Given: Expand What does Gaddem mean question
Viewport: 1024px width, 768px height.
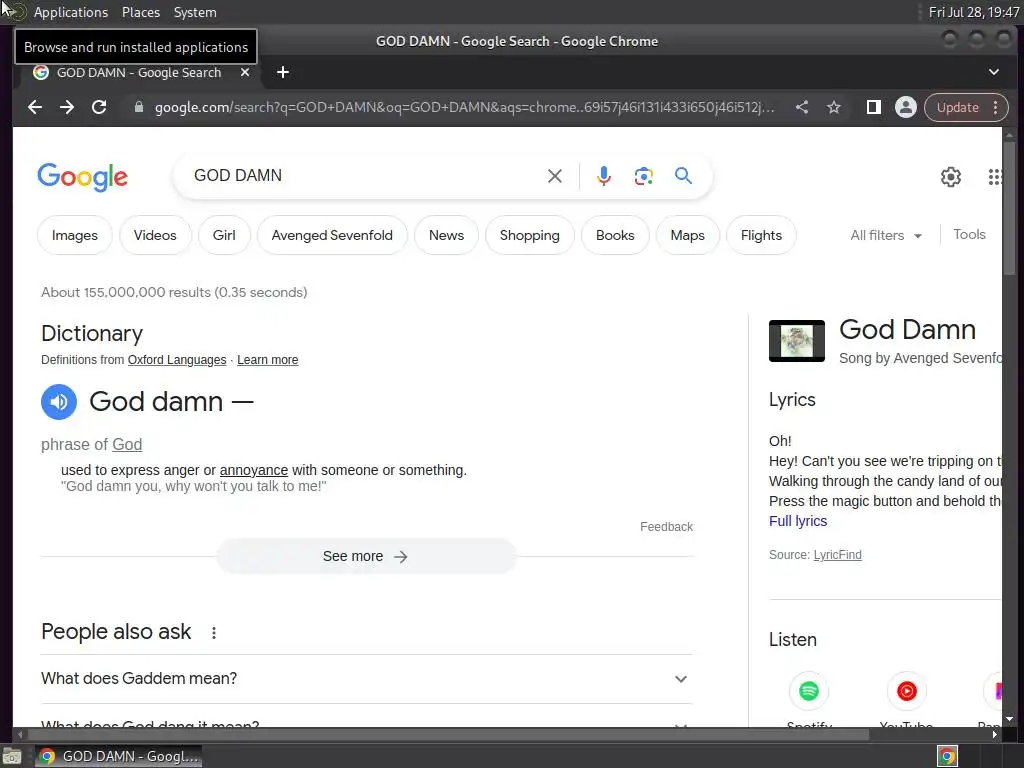Looking at the screenshot, I should (366, 679).
